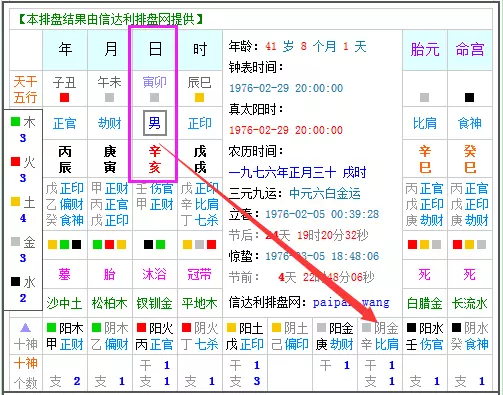Click the 子丑 cell in the year column
This screenshot has height=395, width=503.
[65, 82]
